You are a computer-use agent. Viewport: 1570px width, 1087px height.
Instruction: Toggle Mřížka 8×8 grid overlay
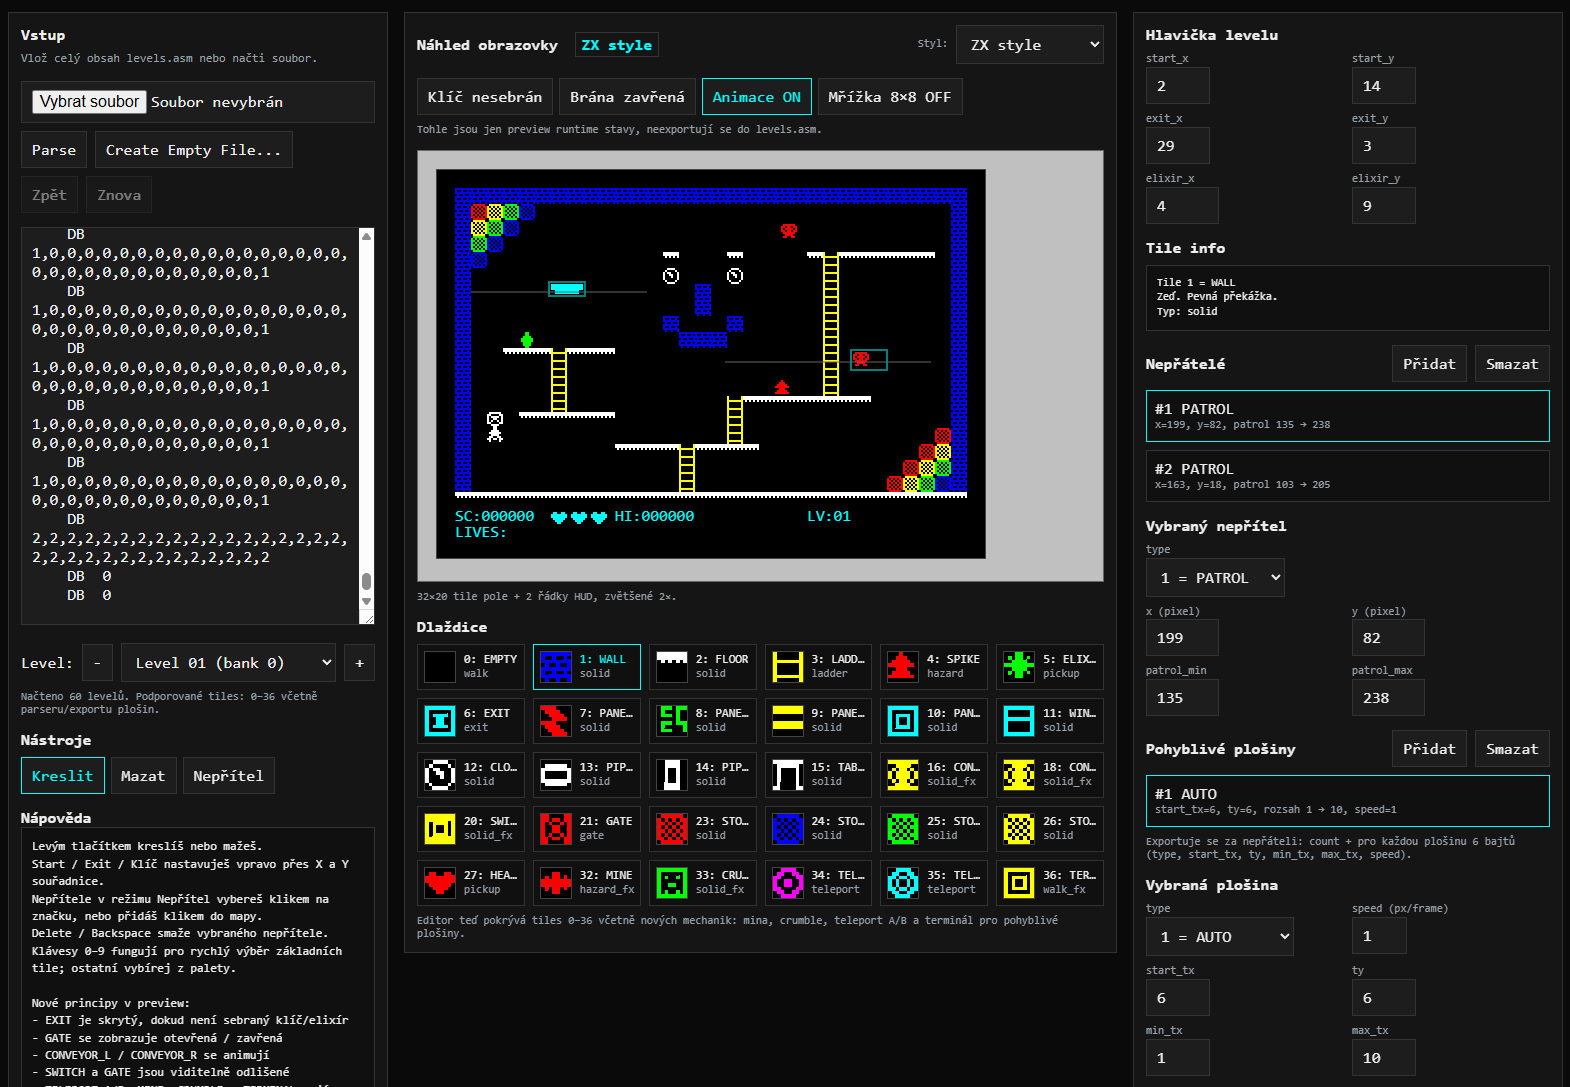[889, 97]
